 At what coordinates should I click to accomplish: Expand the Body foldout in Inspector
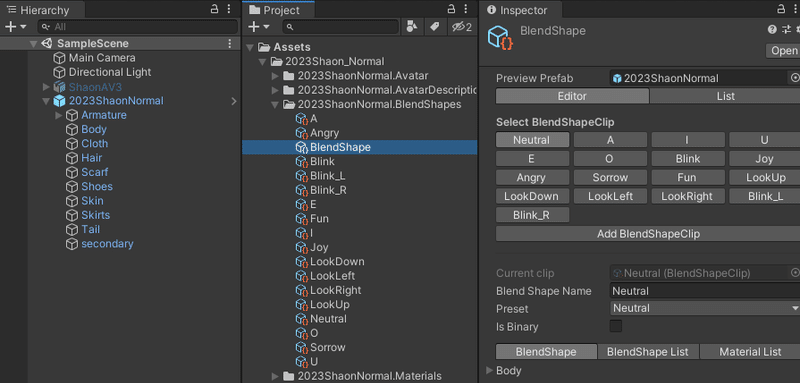(x=490, y=371)
